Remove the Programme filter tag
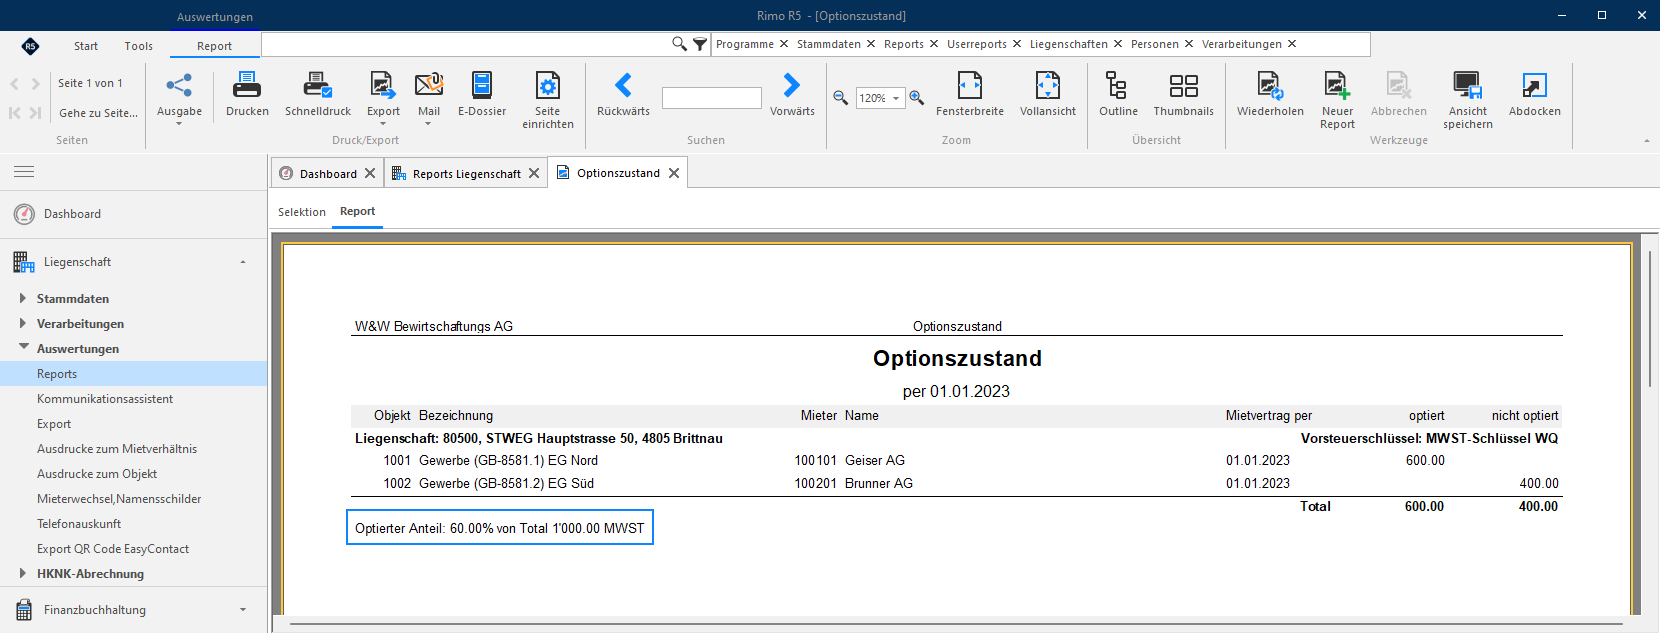1660x633 pixels. click(x=784, y=44)
